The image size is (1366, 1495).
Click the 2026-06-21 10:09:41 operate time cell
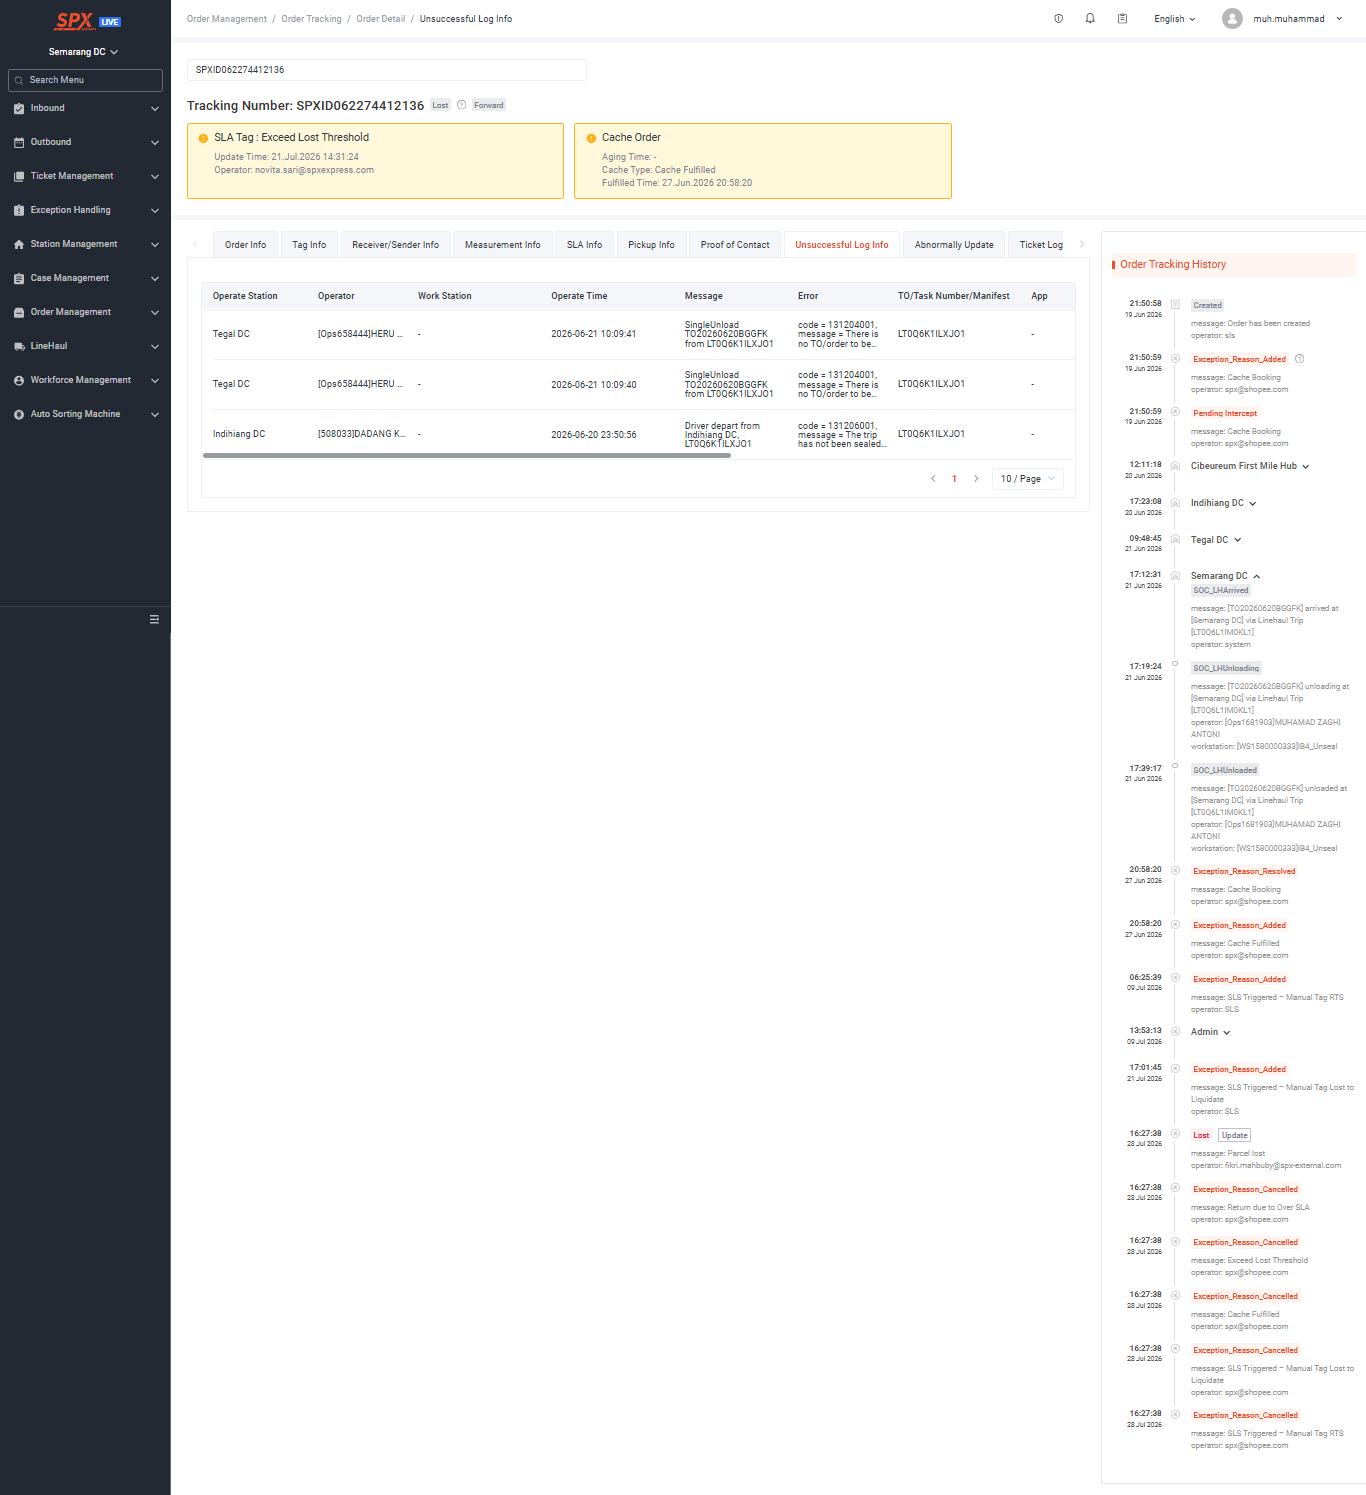click(594, 334)
